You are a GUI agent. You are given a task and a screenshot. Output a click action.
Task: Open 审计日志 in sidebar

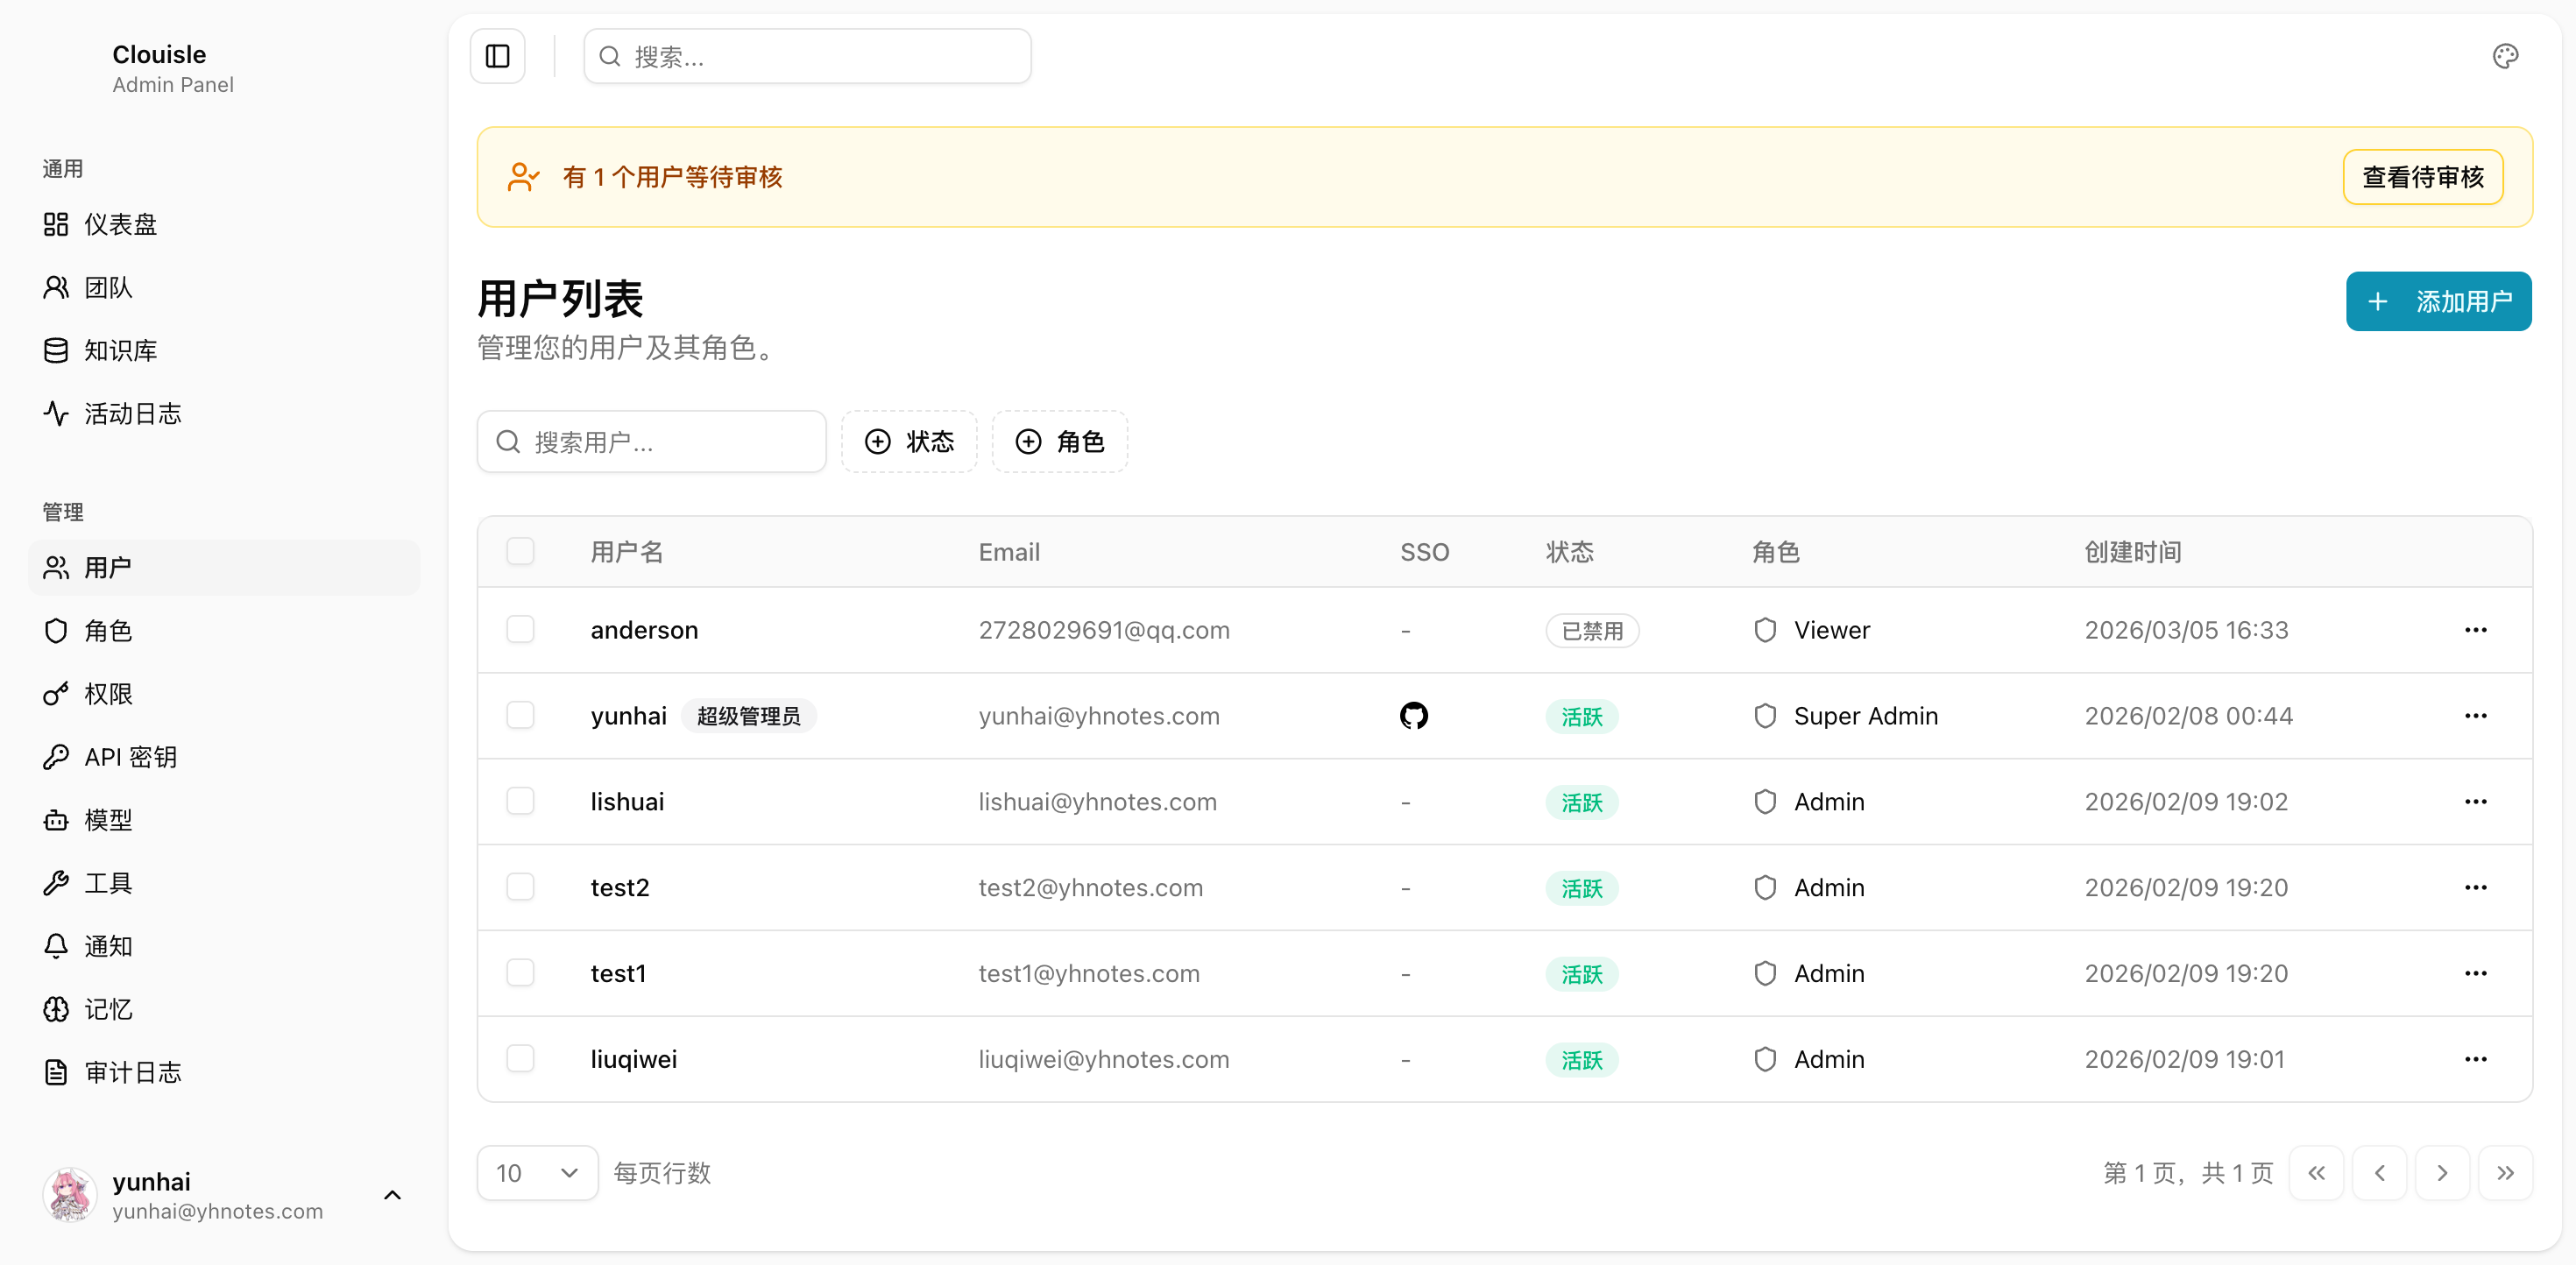[x=132, y=1073]
